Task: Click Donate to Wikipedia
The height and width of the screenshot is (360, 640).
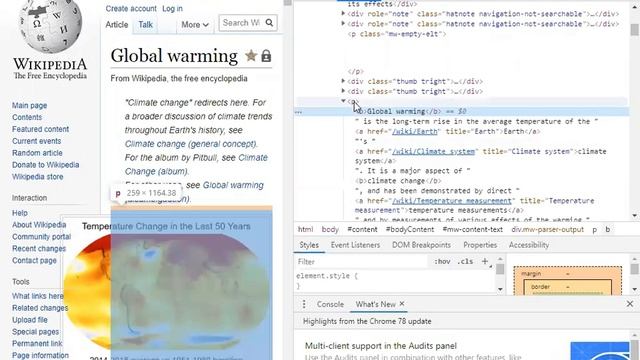Action: (45, 164)
